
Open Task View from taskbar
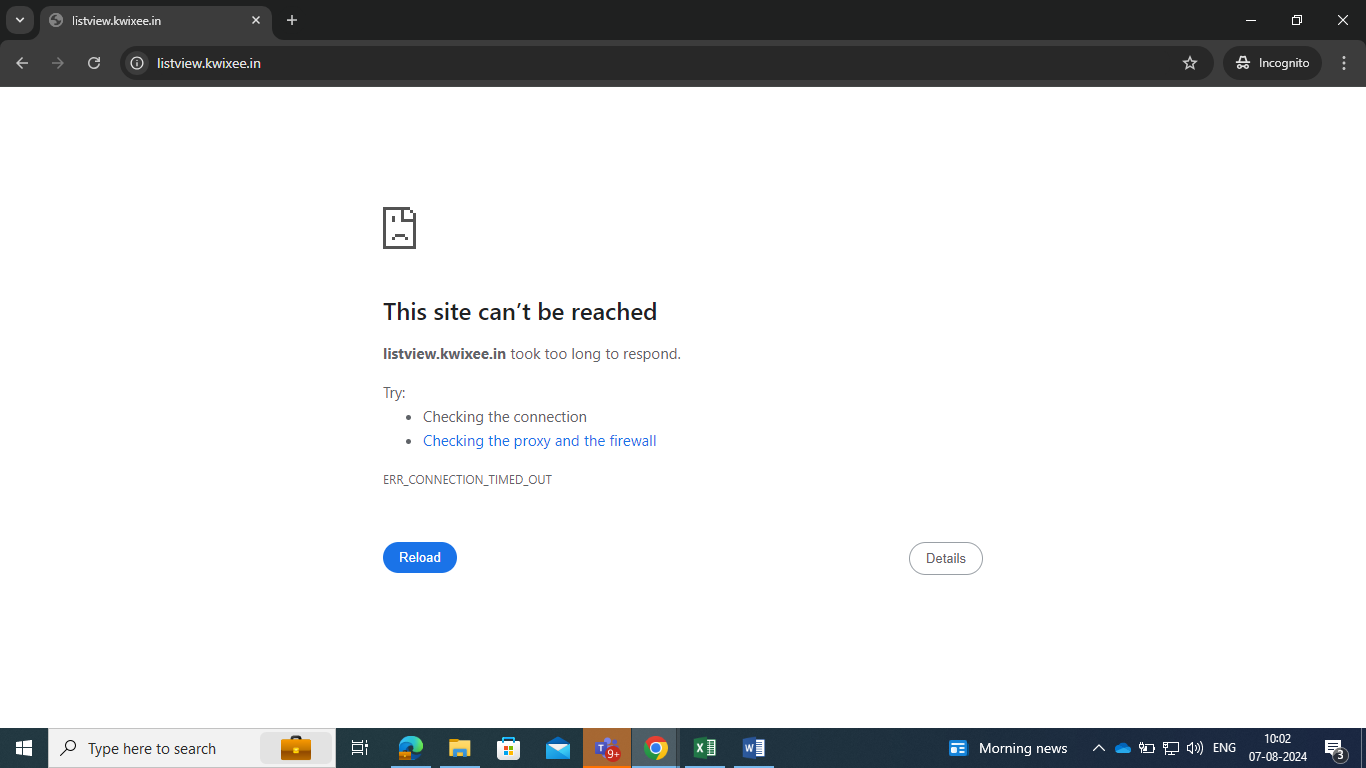(360, 748)
